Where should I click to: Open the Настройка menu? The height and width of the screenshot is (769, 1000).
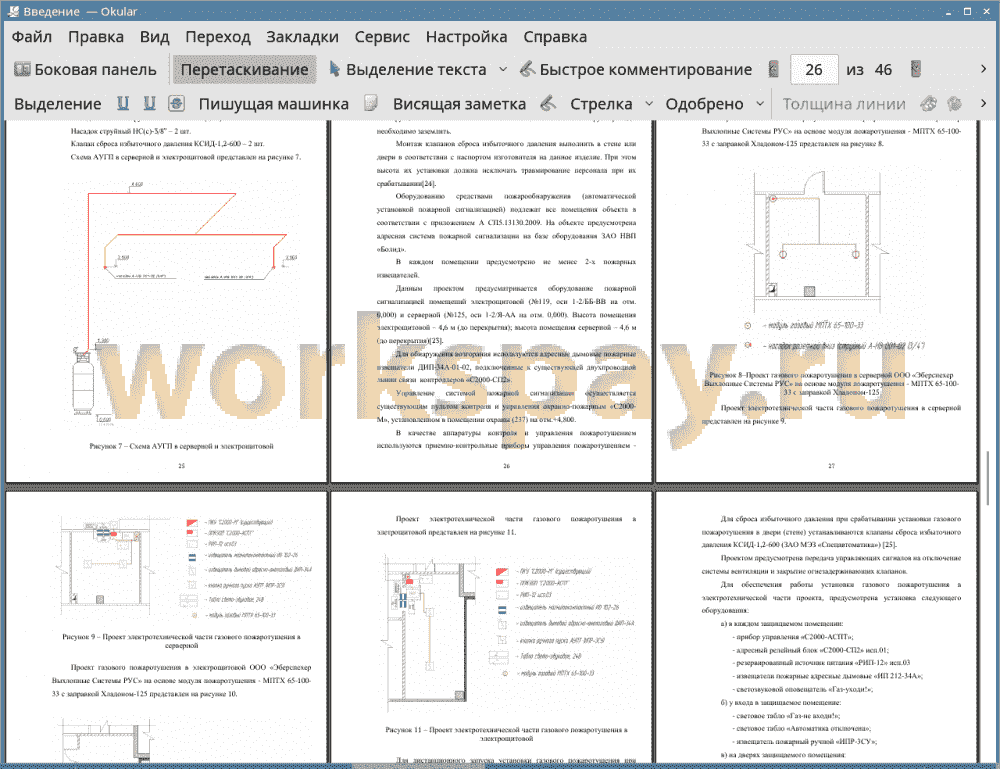point(466,37)
